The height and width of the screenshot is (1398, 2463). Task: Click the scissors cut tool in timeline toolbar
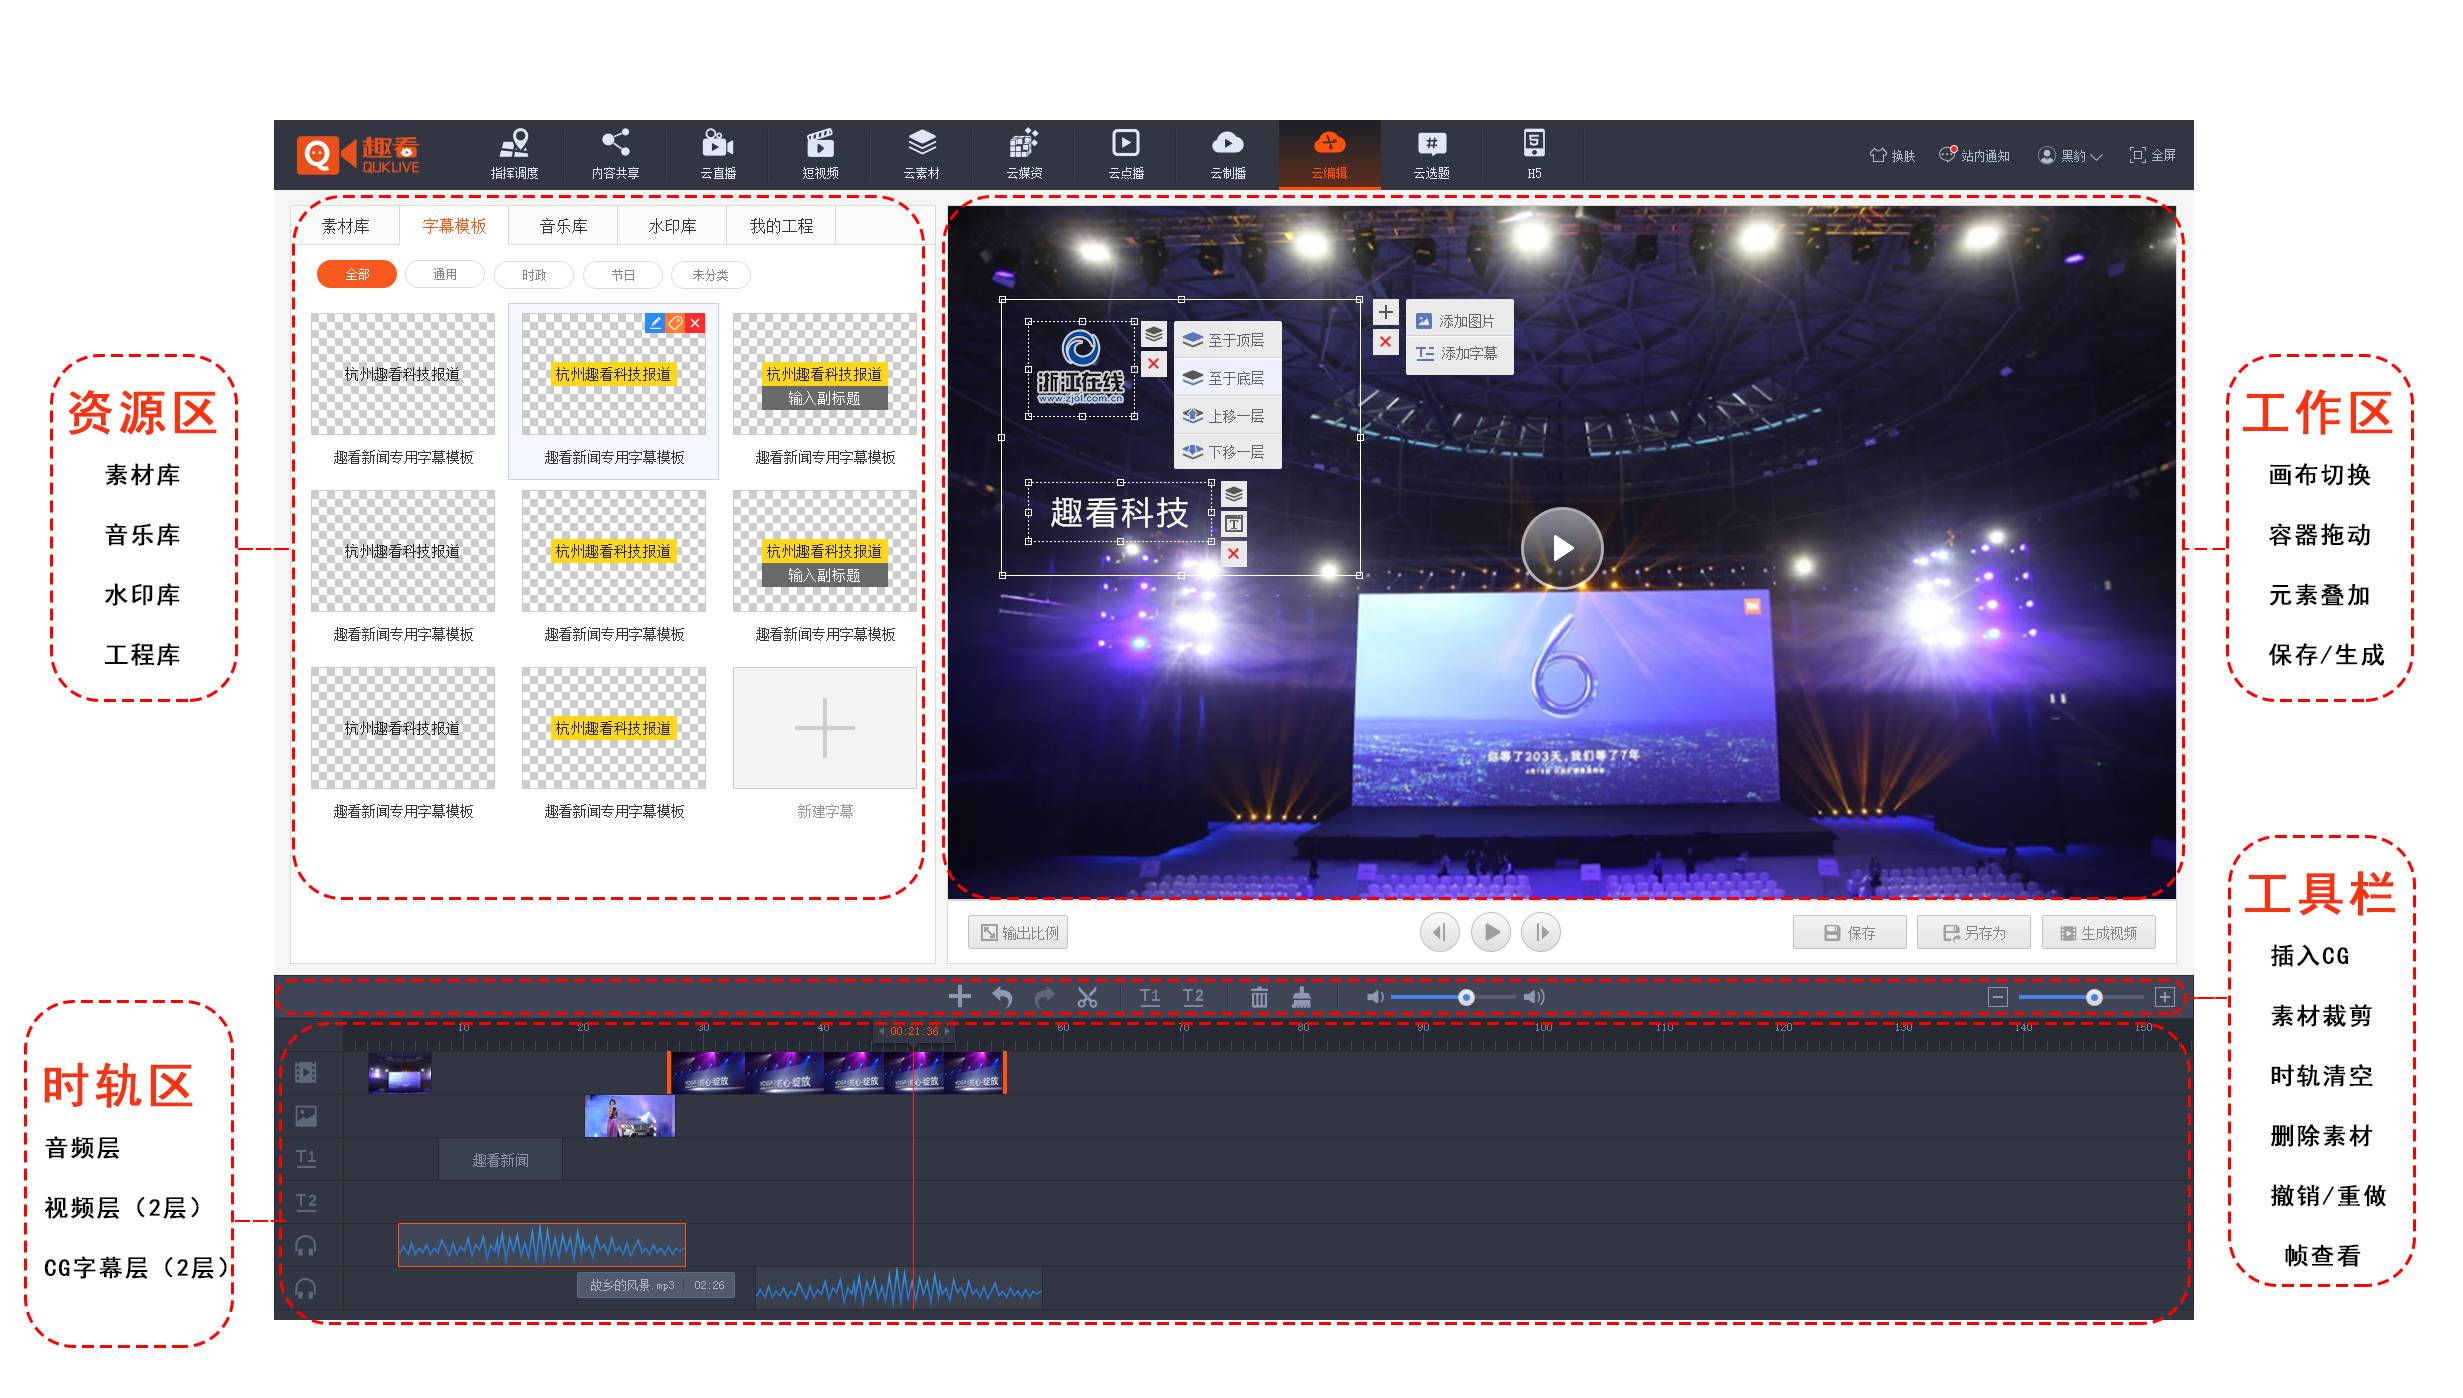point(1087,997)
